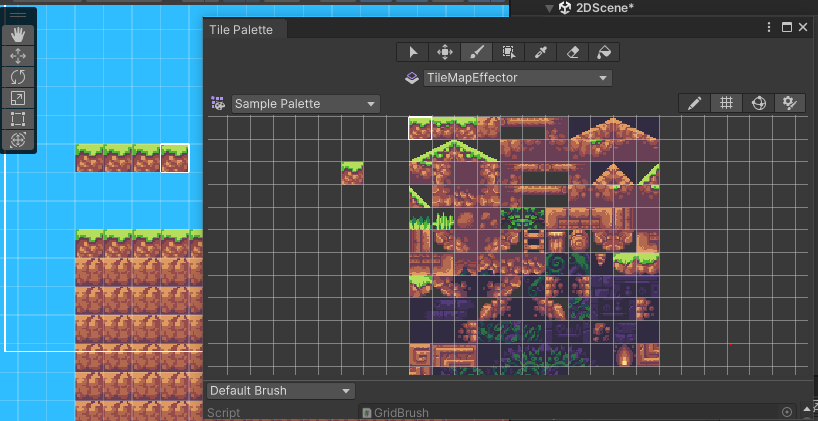Pick the ladder tile in palette

534,242
